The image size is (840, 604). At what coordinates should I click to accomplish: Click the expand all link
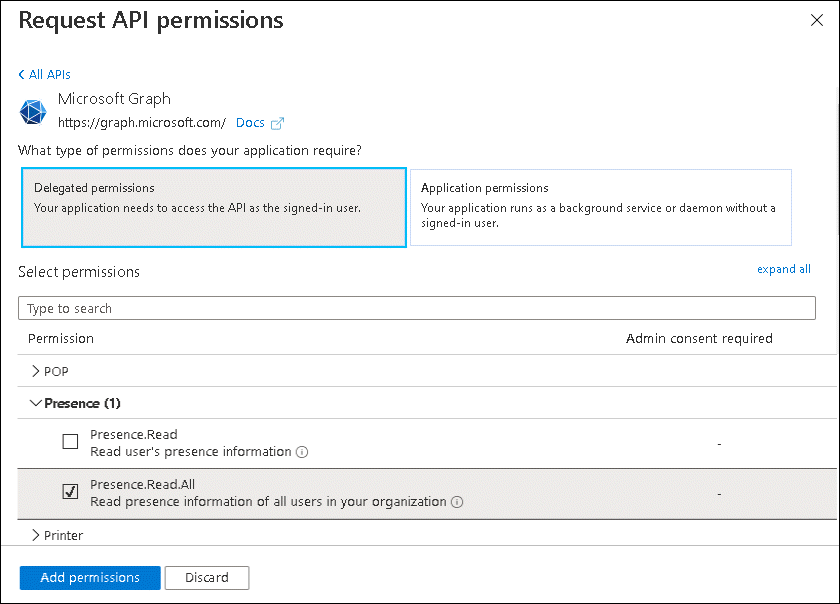pyautogui.click(x=783, y=269)
